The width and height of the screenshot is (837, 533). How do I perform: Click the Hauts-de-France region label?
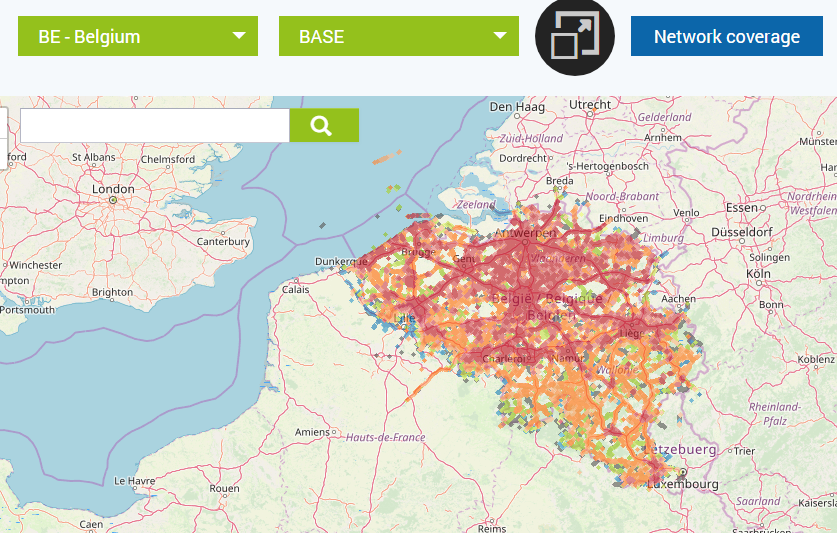point(385,437)
